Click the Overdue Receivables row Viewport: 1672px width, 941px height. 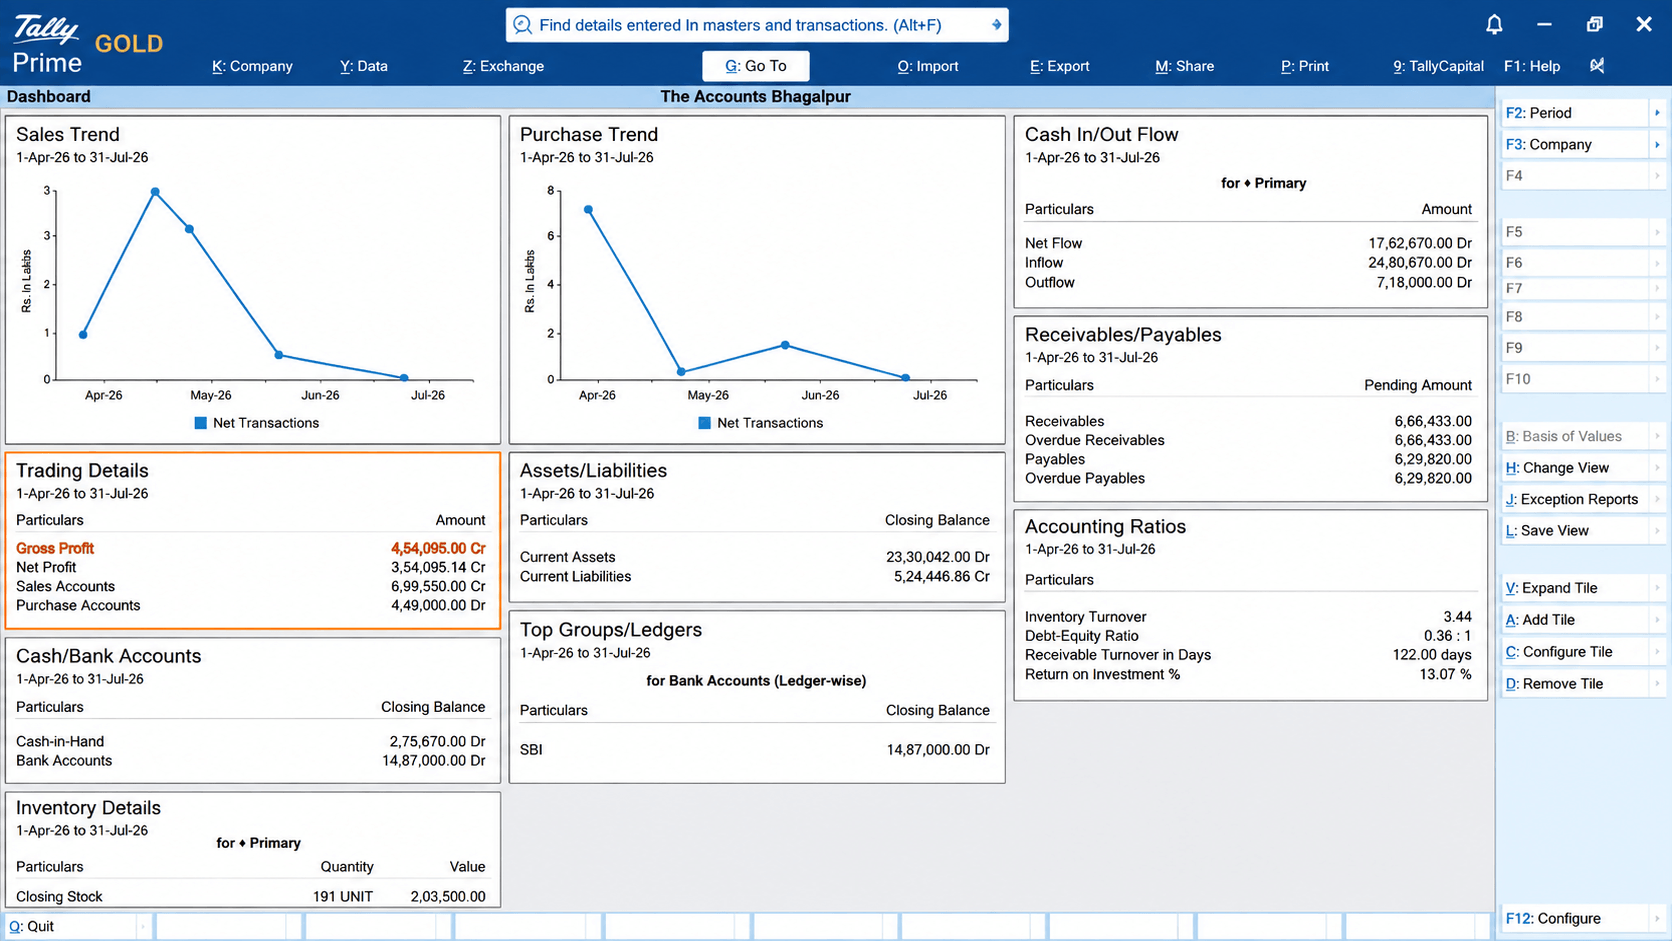pyautogui.click(x=1248, y=440)
